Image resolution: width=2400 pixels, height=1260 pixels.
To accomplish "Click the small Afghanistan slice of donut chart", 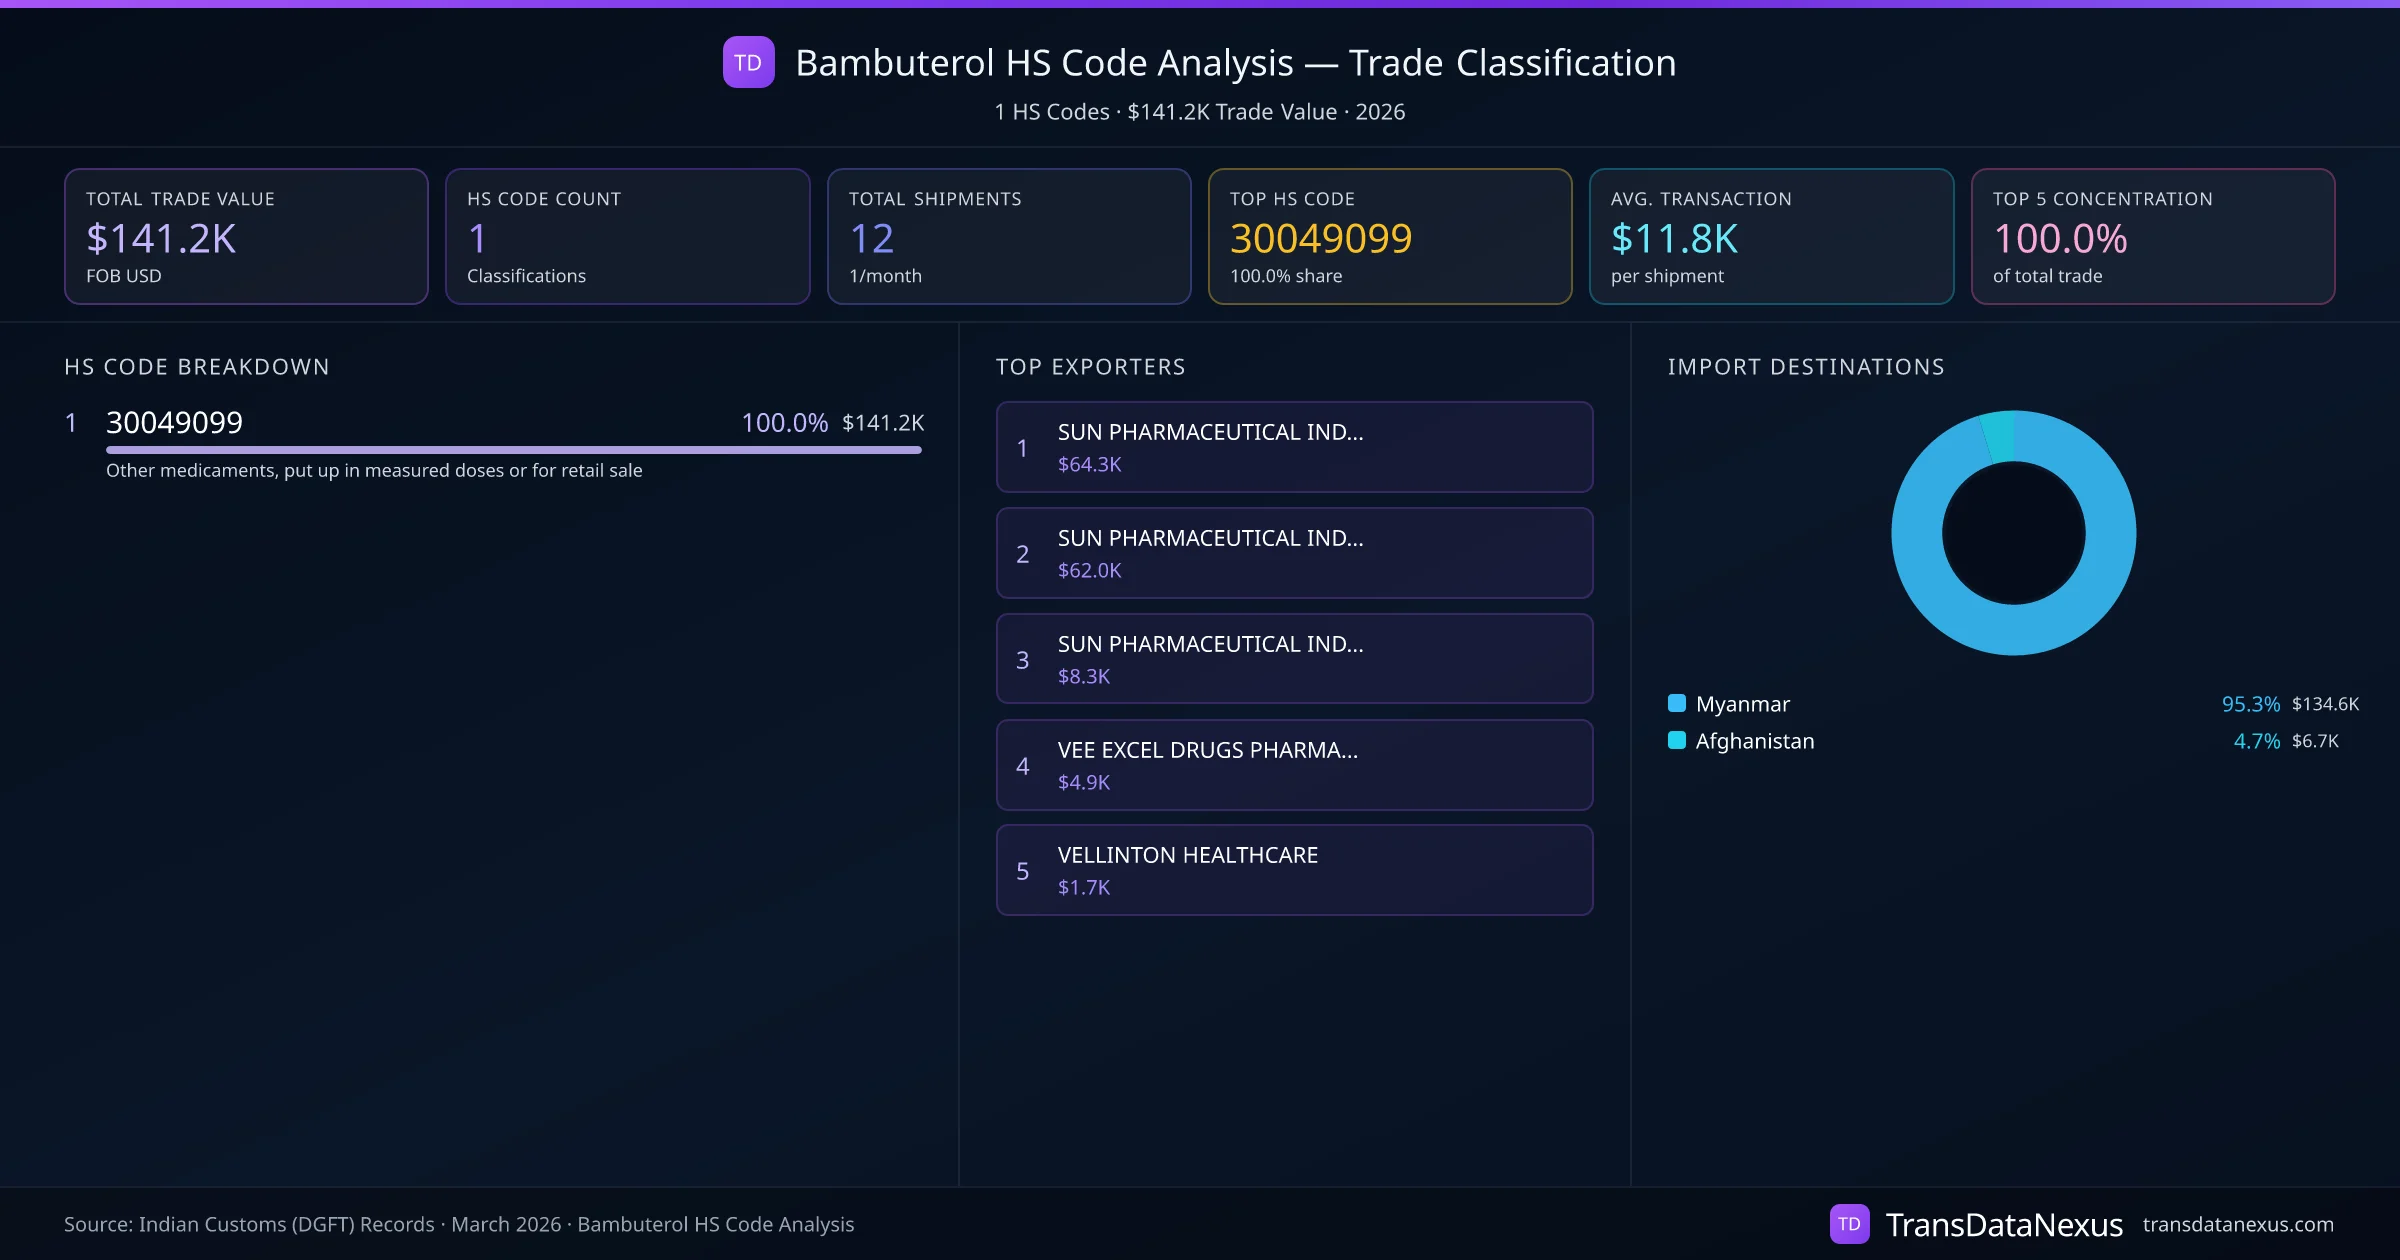I will 1999,436.
